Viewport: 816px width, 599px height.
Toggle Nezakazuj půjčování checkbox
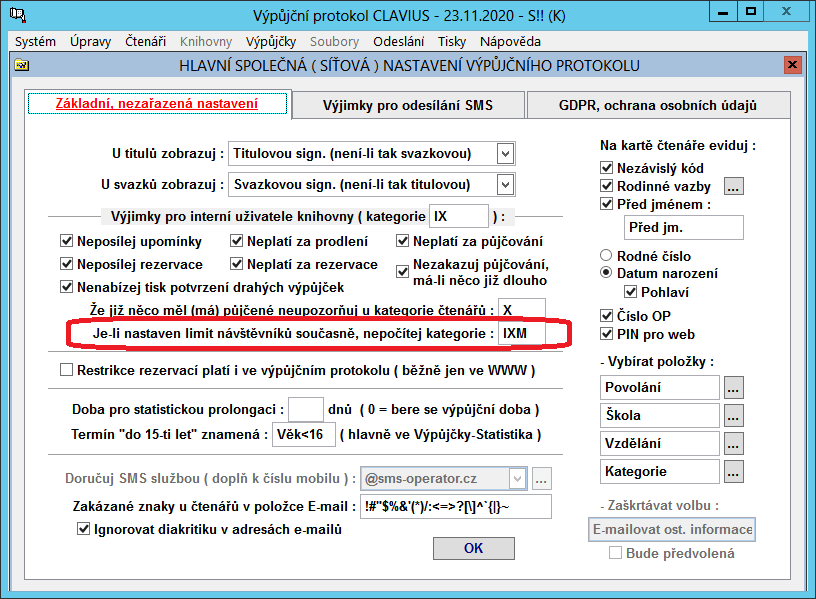pyautogui.click(x=402, y=272)
